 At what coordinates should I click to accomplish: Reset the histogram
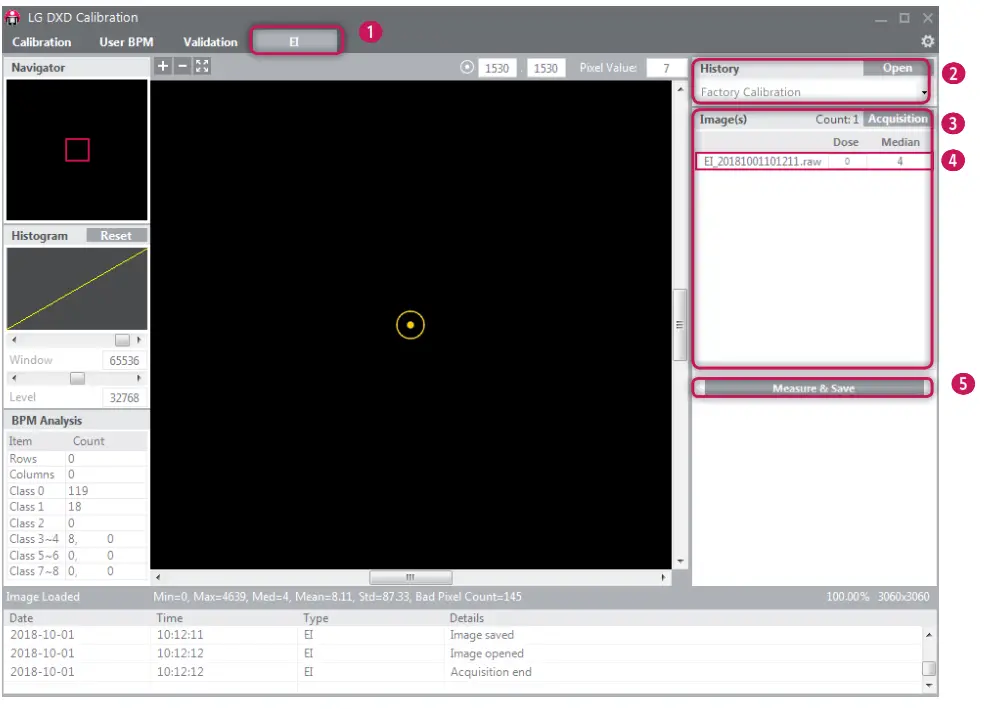(116, 236)
